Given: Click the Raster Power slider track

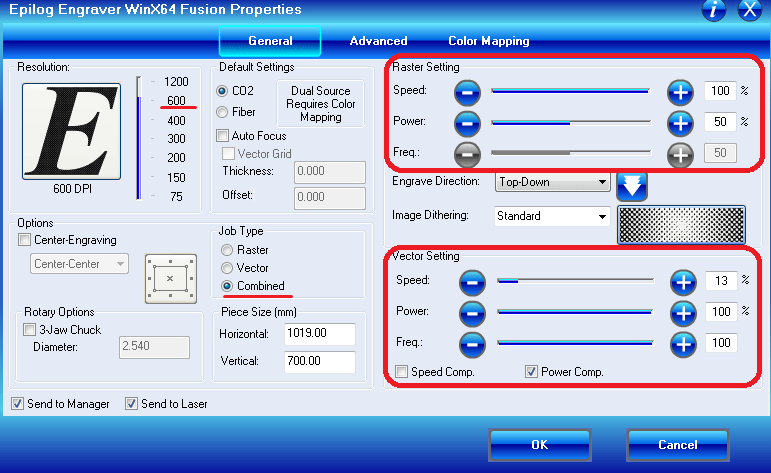Looking at the screenshot, I should tap(570, 122).
